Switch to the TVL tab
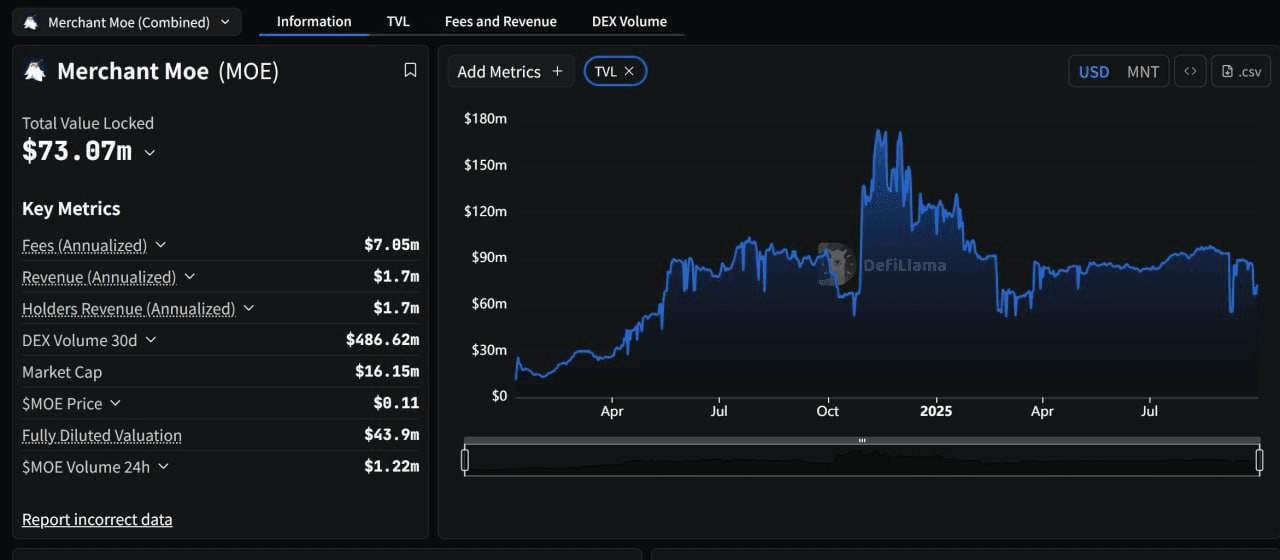Image resolution: width=1280 pixels, height=560 pixels. (398, 21)
